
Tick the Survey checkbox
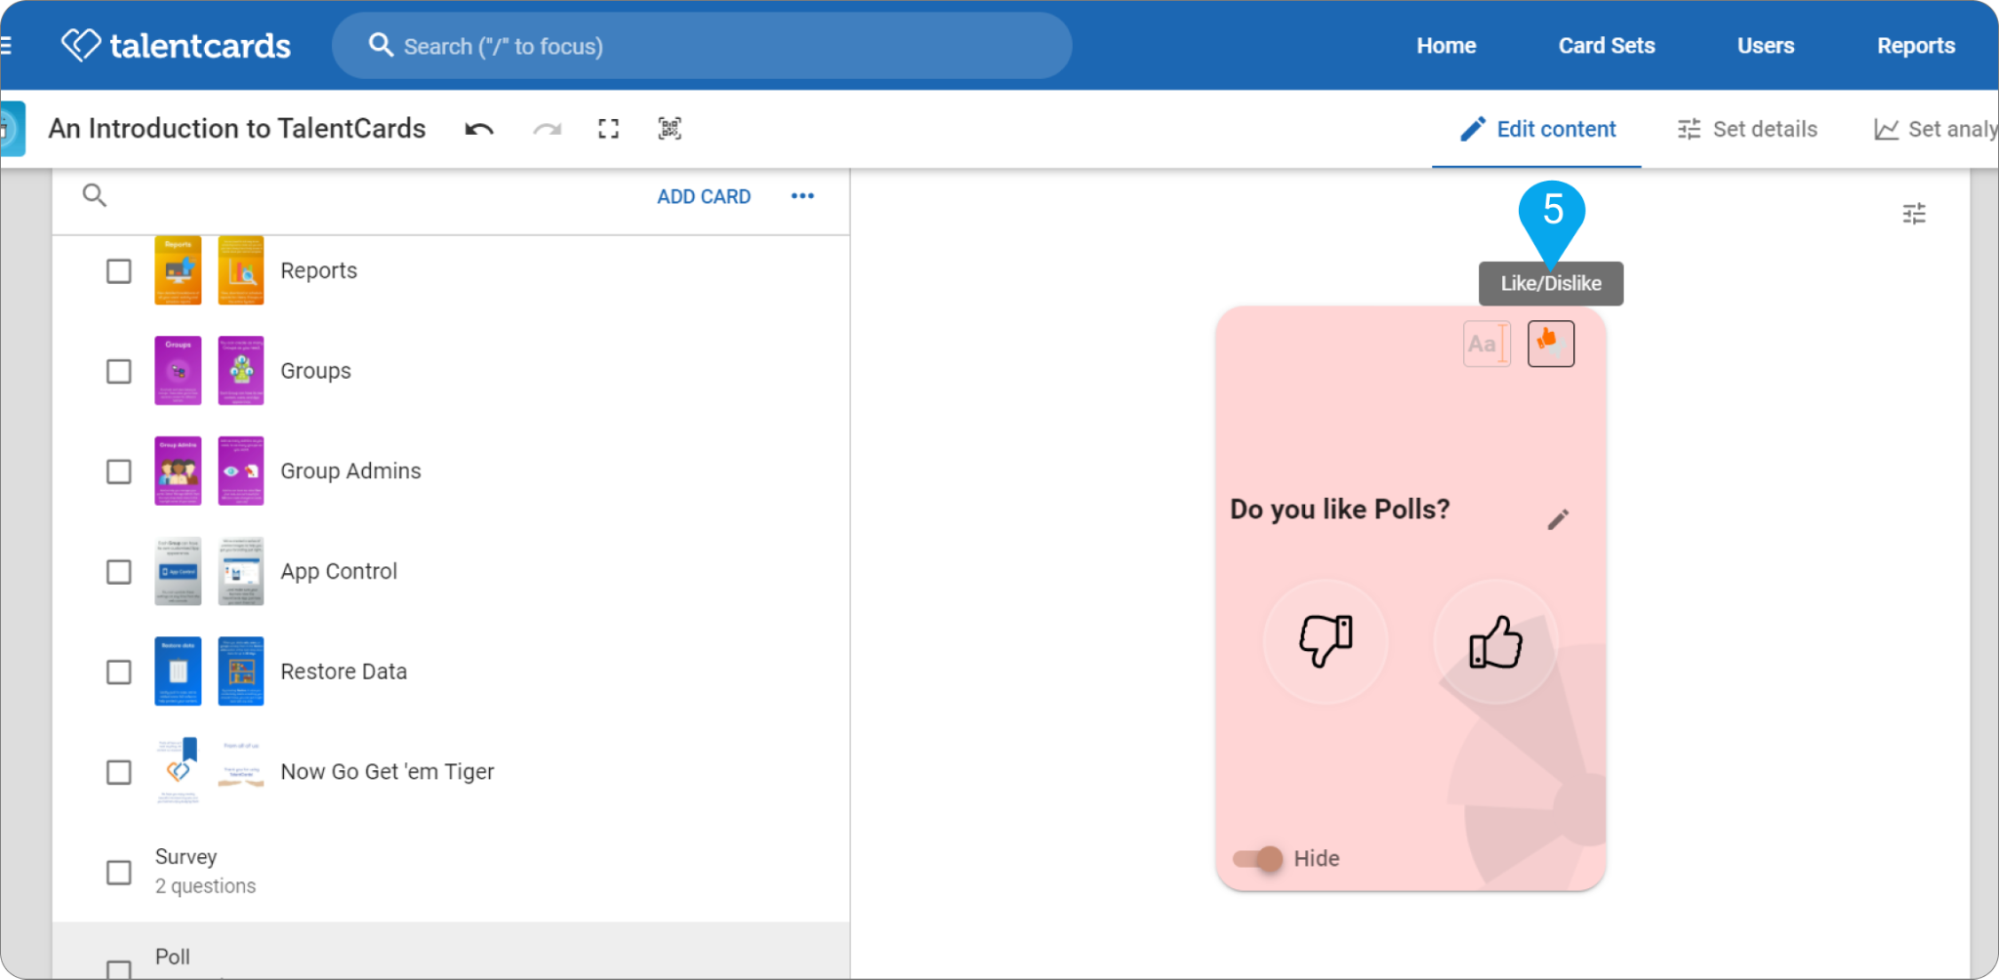point(119,872)
